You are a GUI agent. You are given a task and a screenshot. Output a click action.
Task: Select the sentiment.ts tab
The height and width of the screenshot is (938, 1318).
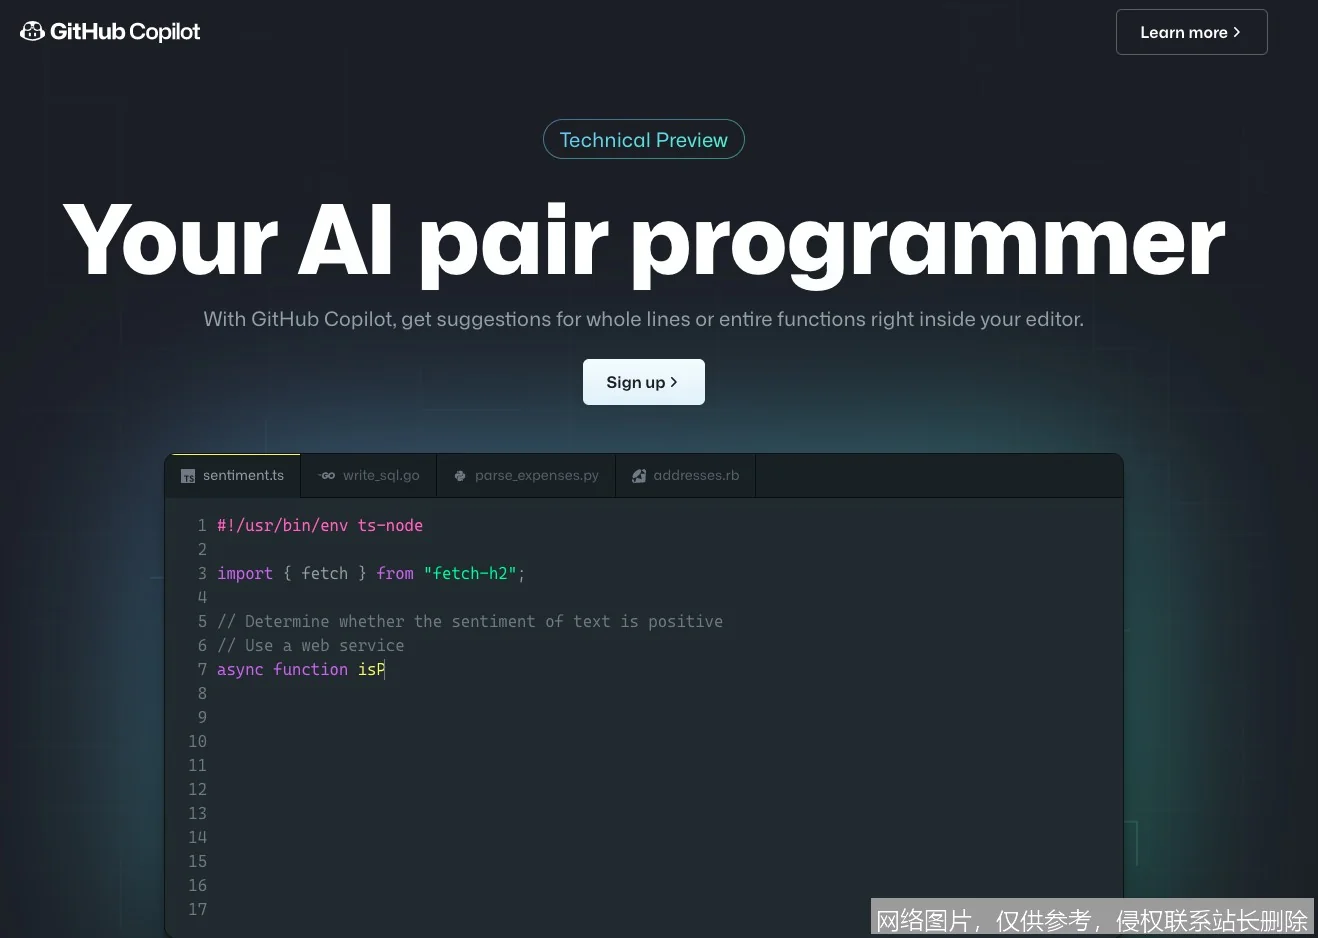[x=233, y=475]
